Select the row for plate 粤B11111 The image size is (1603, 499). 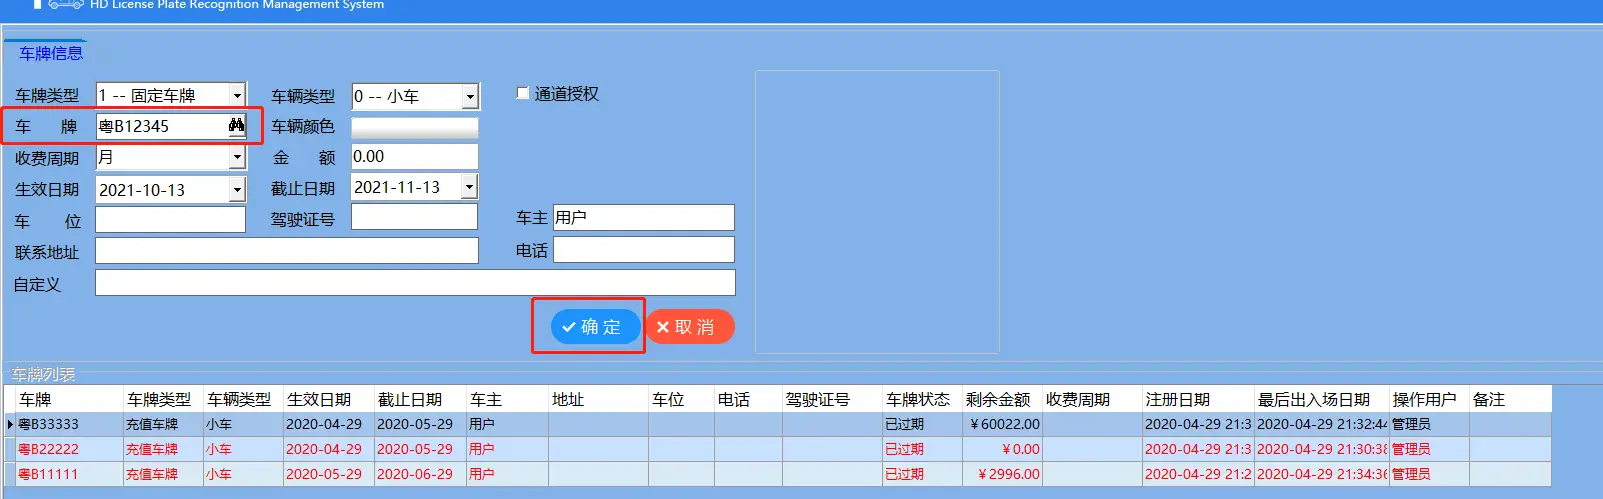click(778, 474)
